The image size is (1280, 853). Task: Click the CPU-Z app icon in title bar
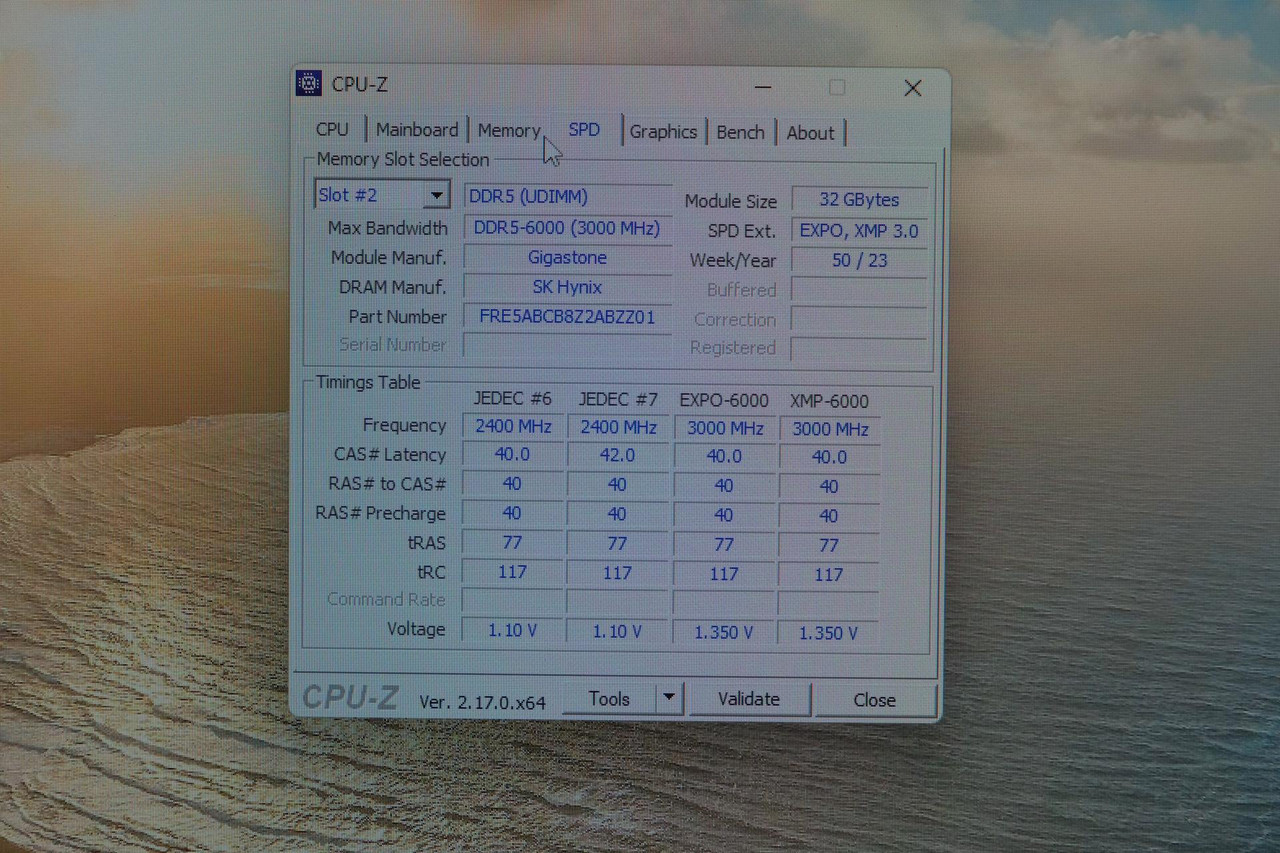[x=308, y=84]
